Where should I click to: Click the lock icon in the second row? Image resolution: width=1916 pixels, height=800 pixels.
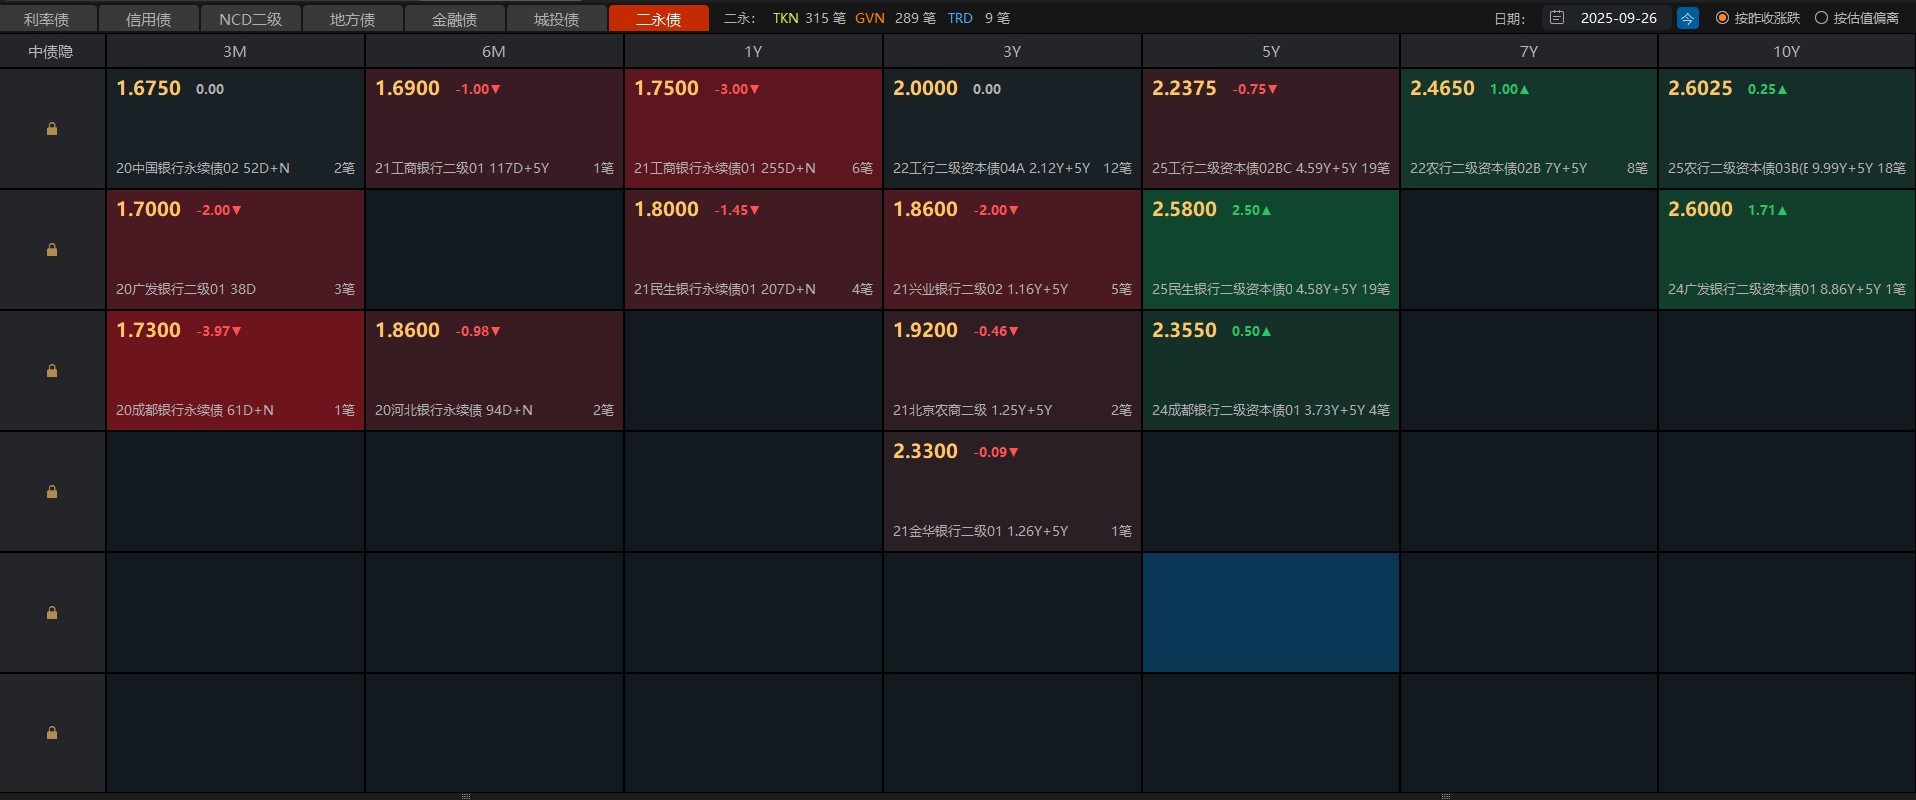[52, 250]
